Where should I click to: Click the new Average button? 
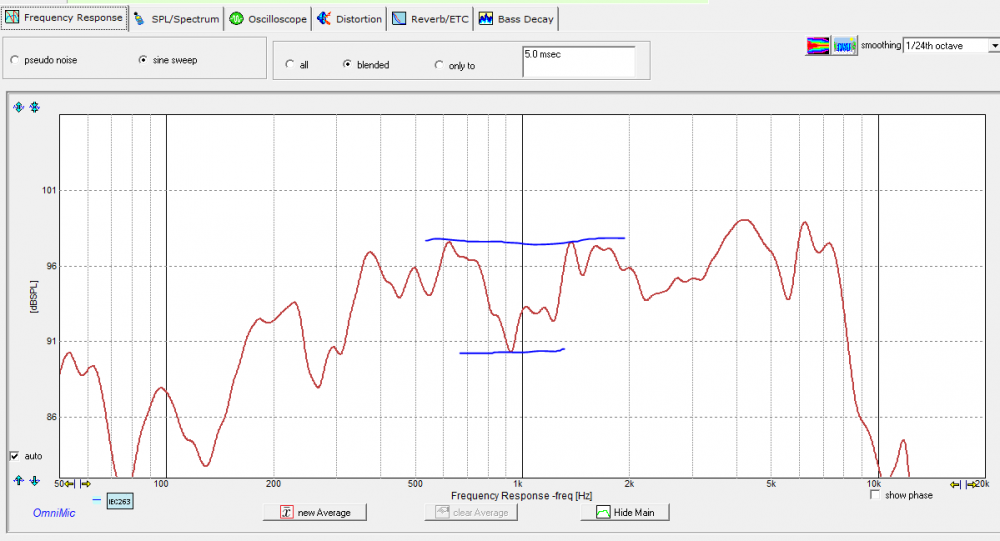(315, 512)
